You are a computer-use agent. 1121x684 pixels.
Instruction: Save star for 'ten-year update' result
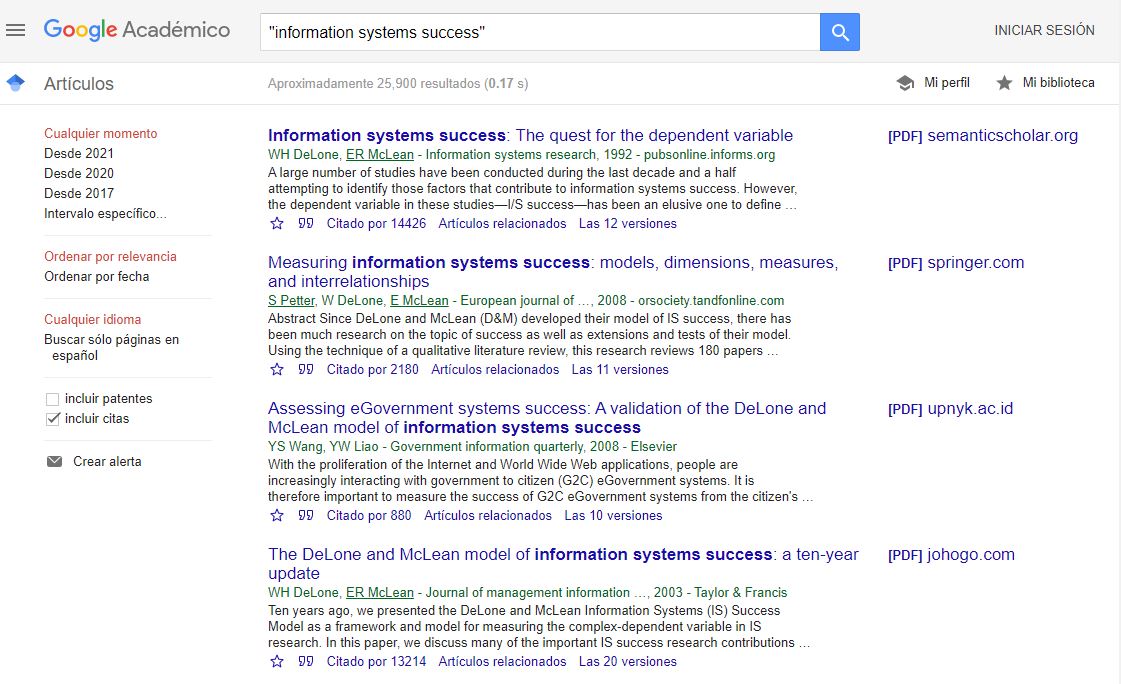[x=277, y=661]
